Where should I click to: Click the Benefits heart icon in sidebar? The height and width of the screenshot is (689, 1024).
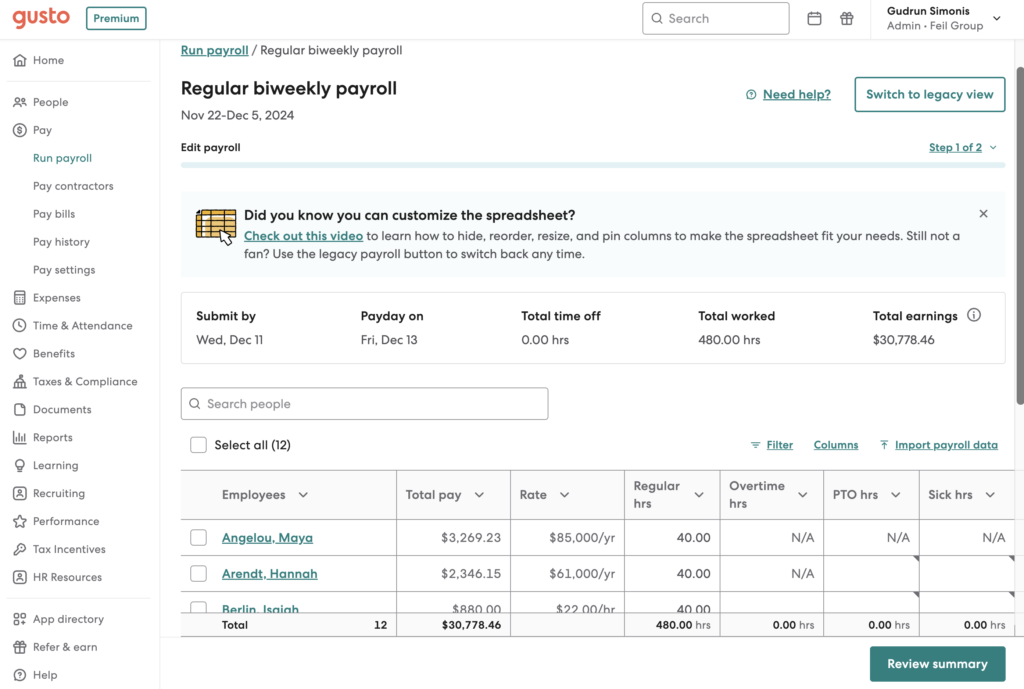(20, 353)
